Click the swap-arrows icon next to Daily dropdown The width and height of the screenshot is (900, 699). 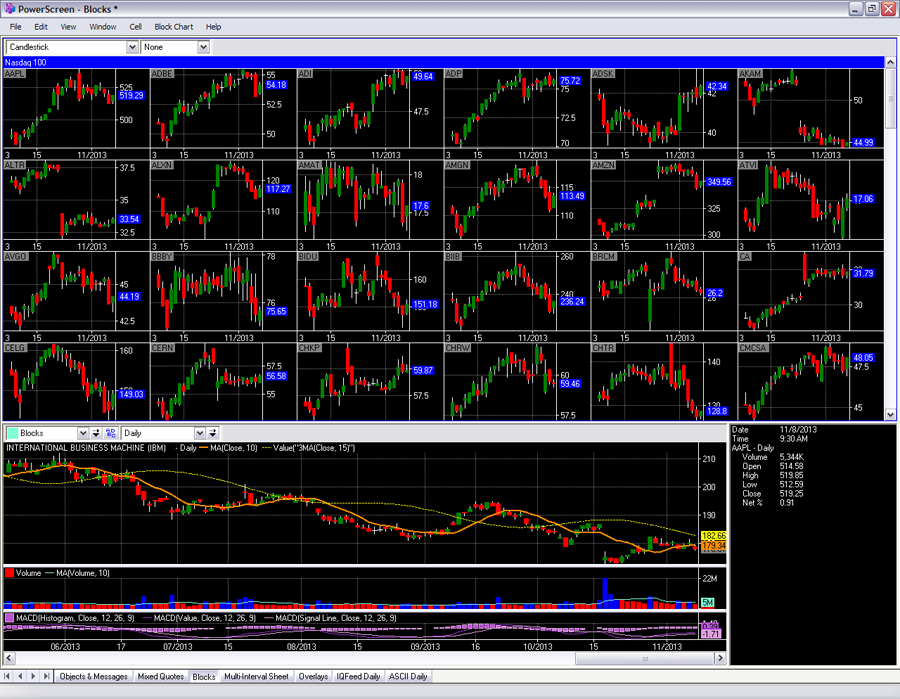(x=212, y=433)
